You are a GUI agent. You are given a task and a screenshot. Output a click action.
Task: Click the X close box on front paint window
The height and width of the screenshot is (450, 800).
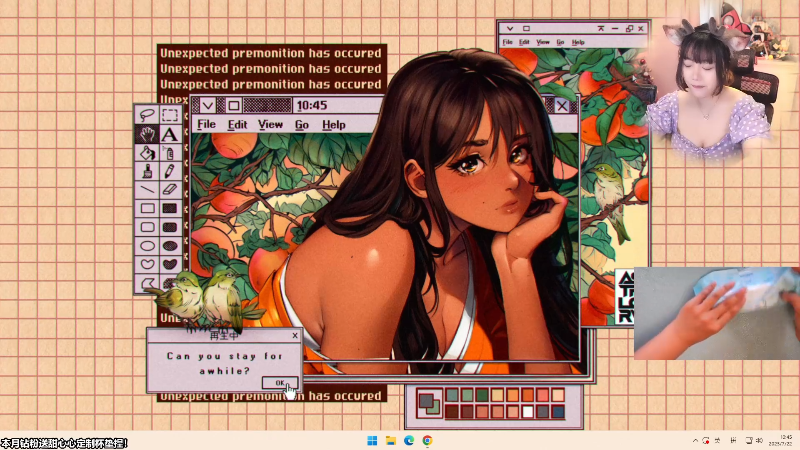click(562, 106)
